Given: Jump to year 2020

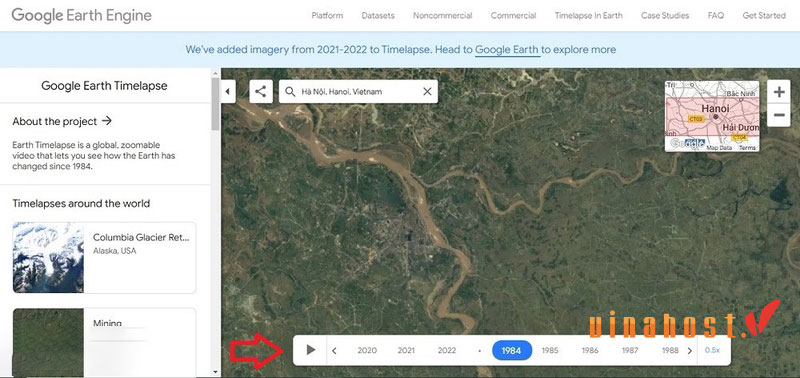Looking at the screenshot, I should [x=367, y=350].
